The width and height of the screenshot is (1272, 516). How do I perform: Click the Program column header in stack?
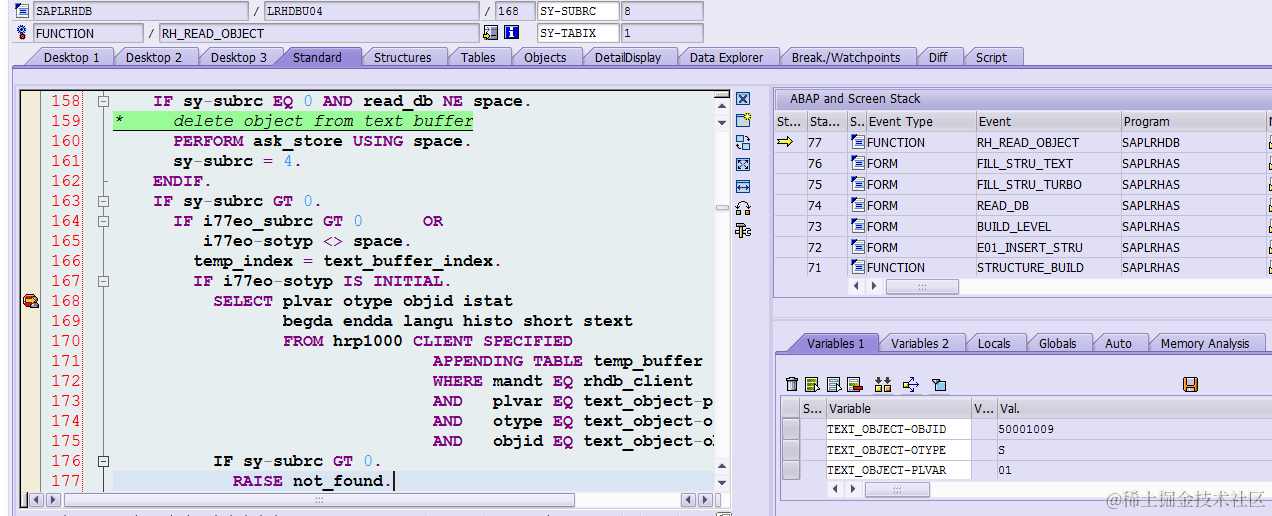pyautogui.click(x=1192, y=121)
